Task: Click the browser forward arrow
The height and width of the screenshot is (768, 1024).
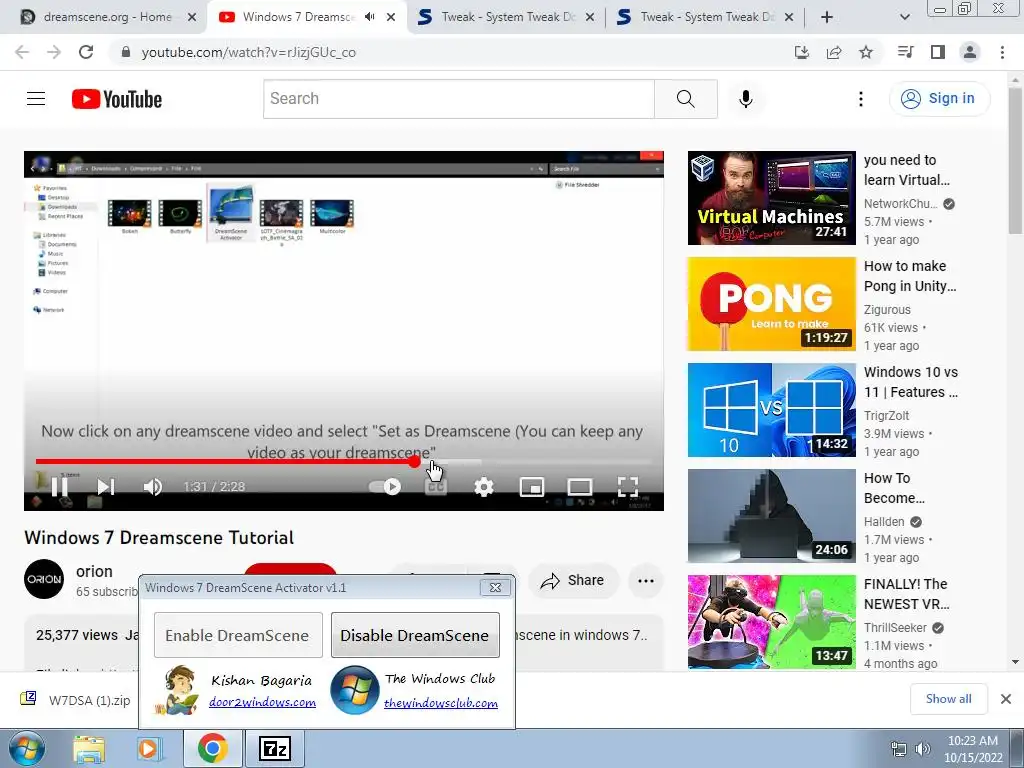Action: (x=54, y=52)
